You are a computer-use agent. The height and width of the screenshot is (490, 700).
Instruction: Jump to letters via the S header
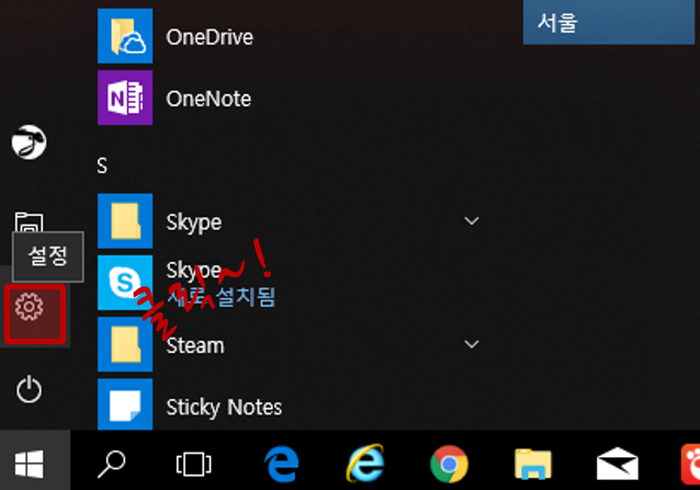click(102, 166)
